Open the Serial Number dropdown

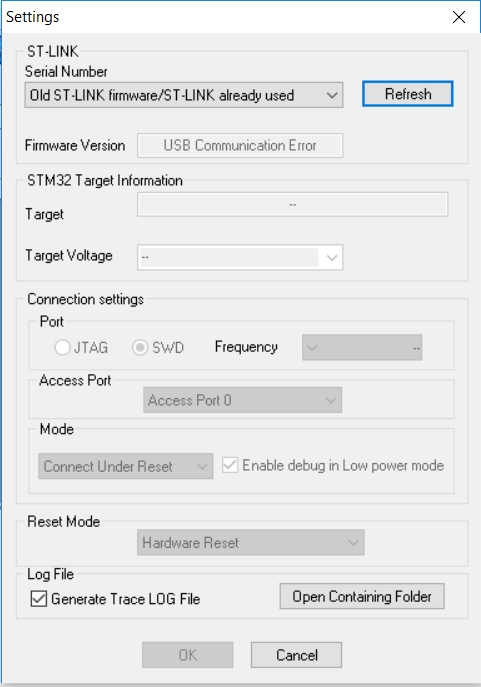[184, 95]
